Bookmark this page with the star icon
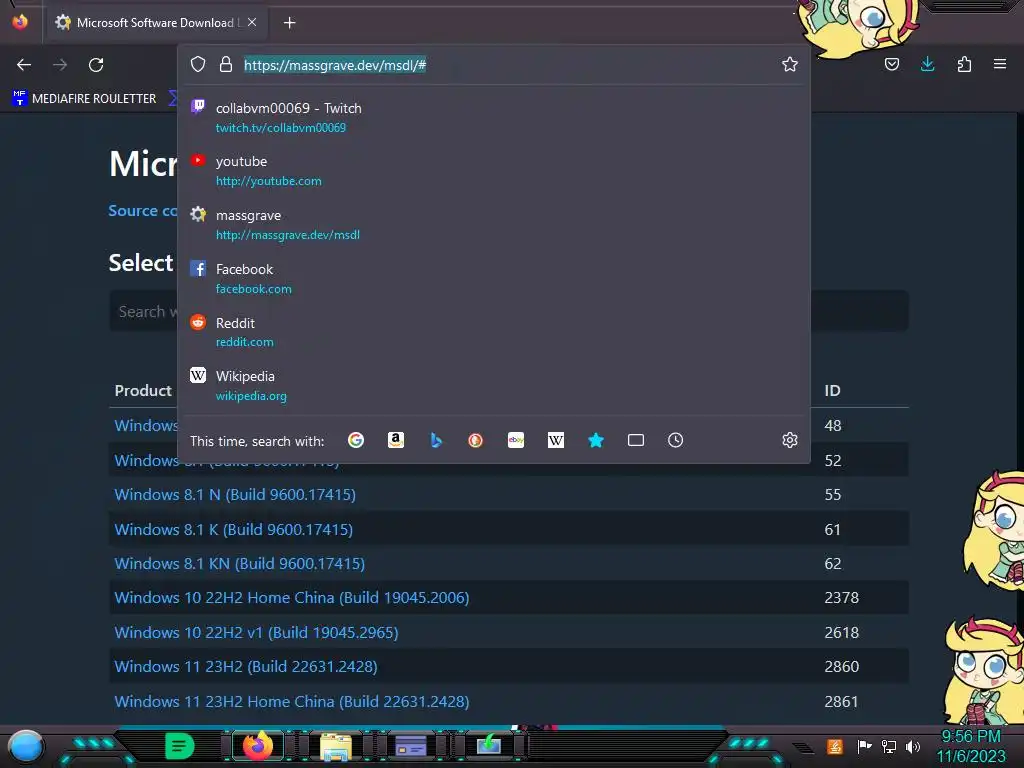The width and height of the screenshot is (1024, 768). (x=790, y=64)
